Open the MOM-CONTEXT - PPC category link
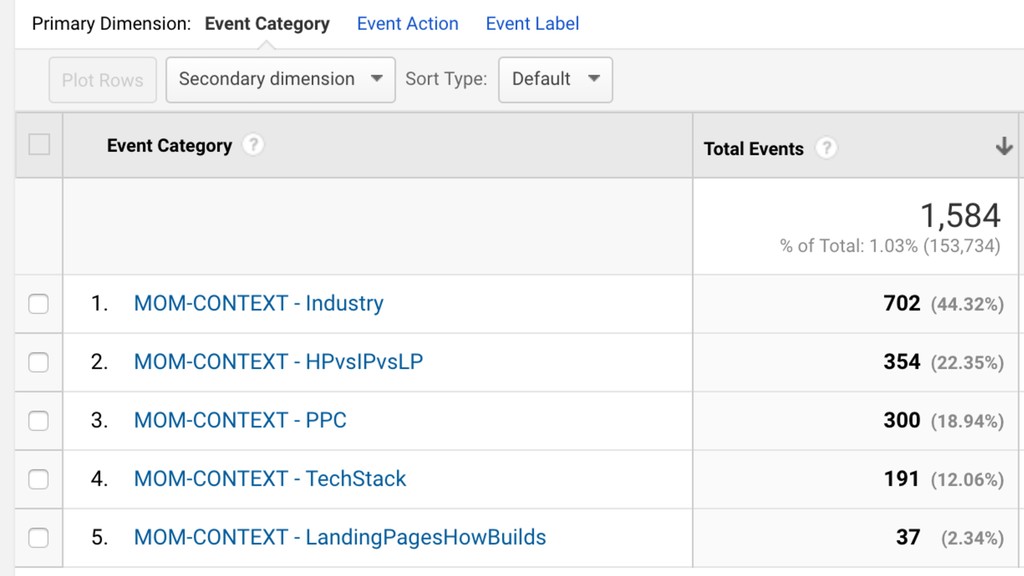 (x=240, y=420)
